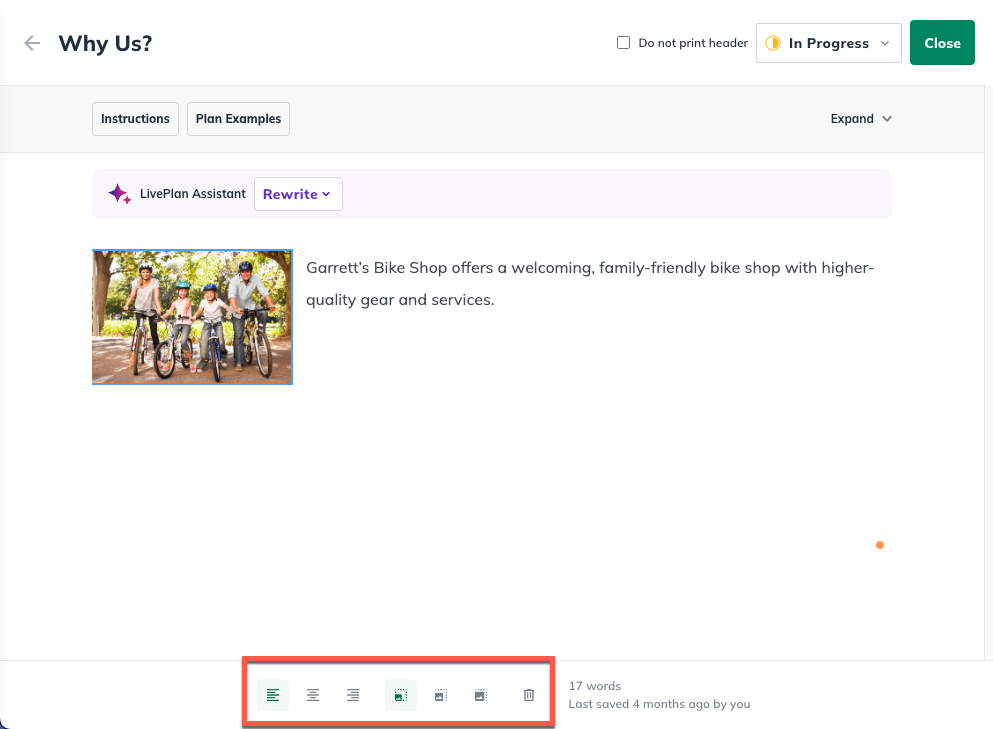Viewport: 993px width, 729px height.
Task: Click the LivePlan Assistant sparkle icon
Action: (120, 193)
